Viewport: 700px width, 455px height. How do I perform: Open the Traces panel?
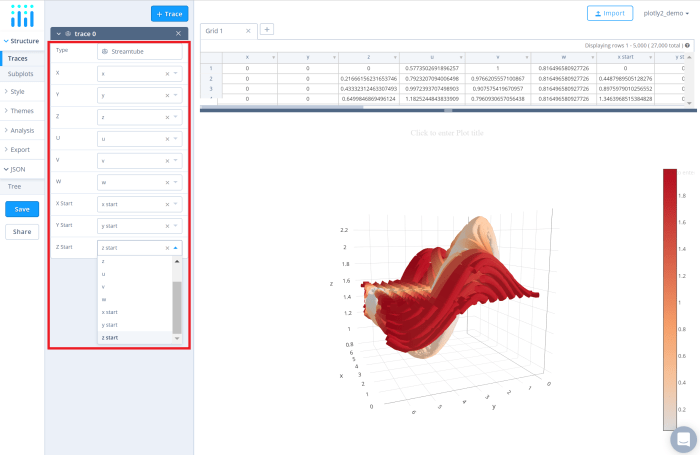click(x=22, y=58)
